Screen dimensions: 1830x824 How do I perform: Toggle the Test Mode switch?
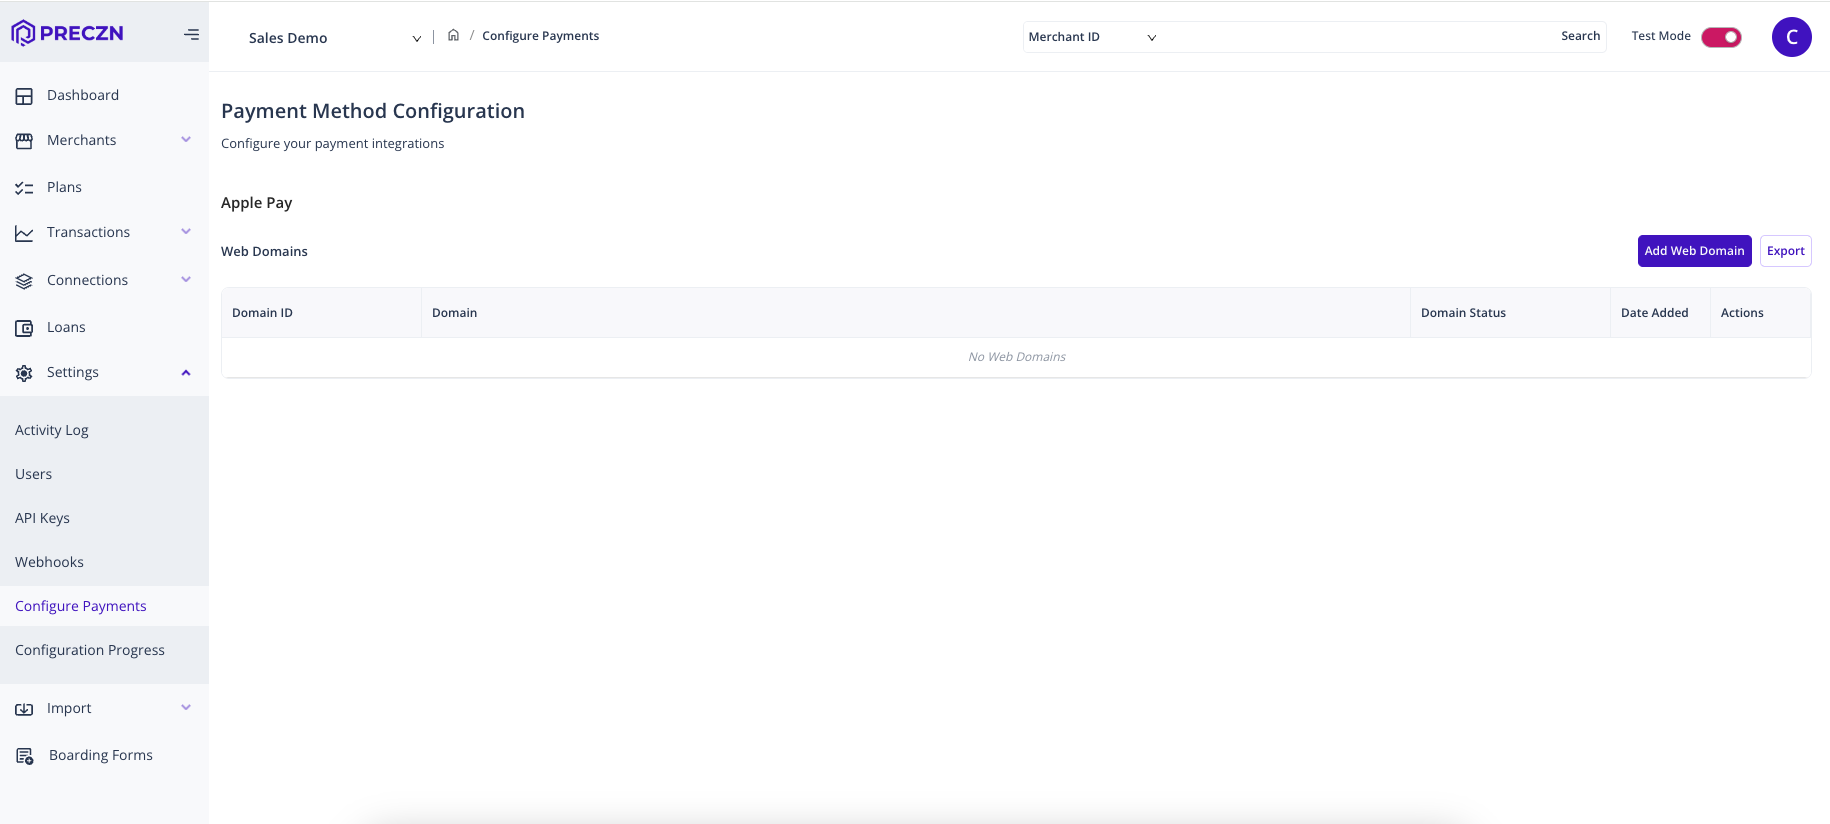(1721, 37)
